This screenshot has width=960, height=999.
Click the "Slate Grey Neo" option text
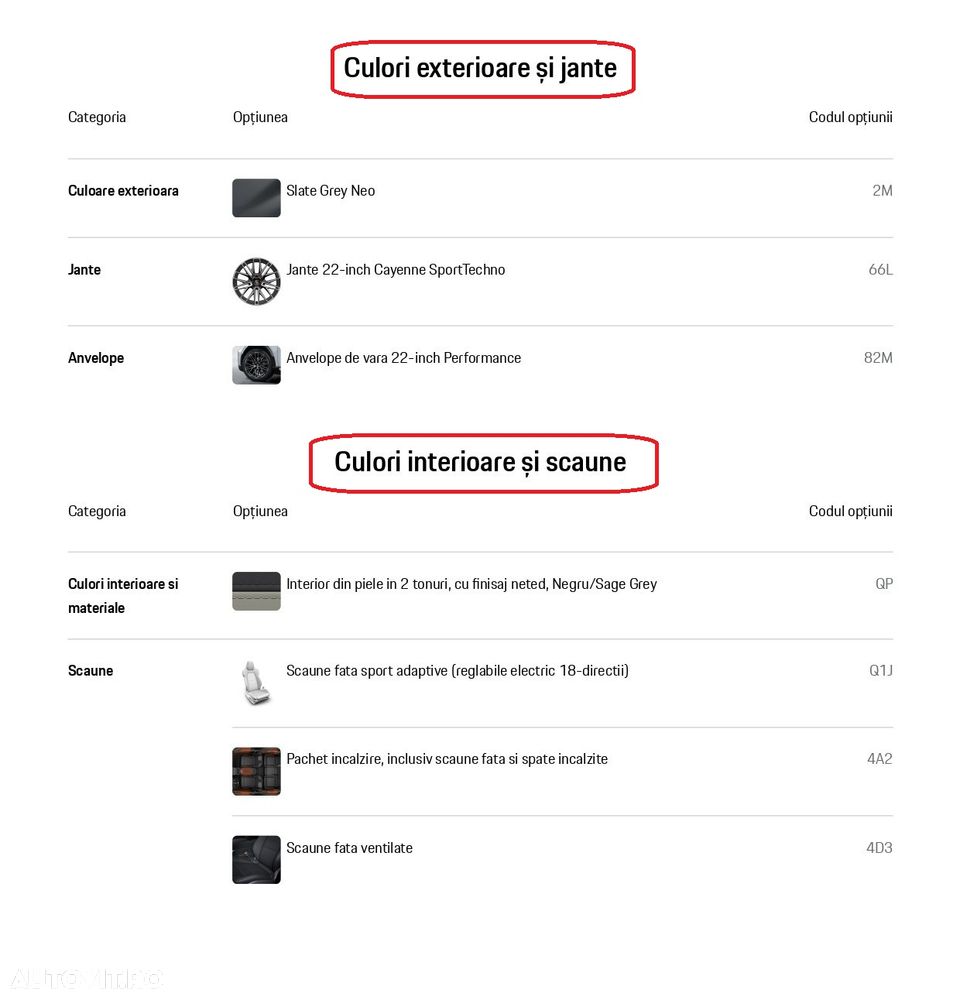[x=331, y=191]
